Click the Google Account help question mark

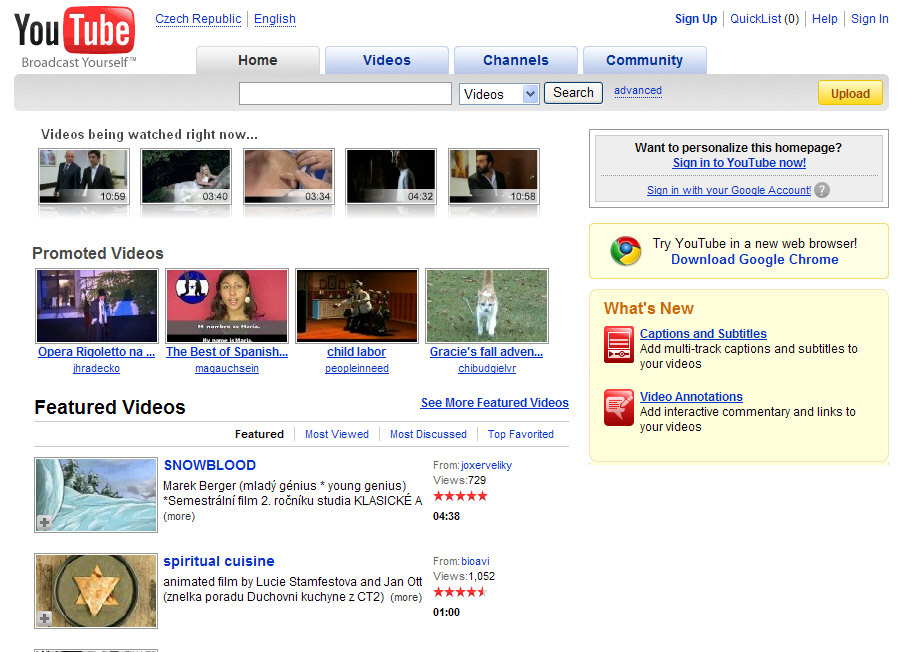[x=822, y=190]
